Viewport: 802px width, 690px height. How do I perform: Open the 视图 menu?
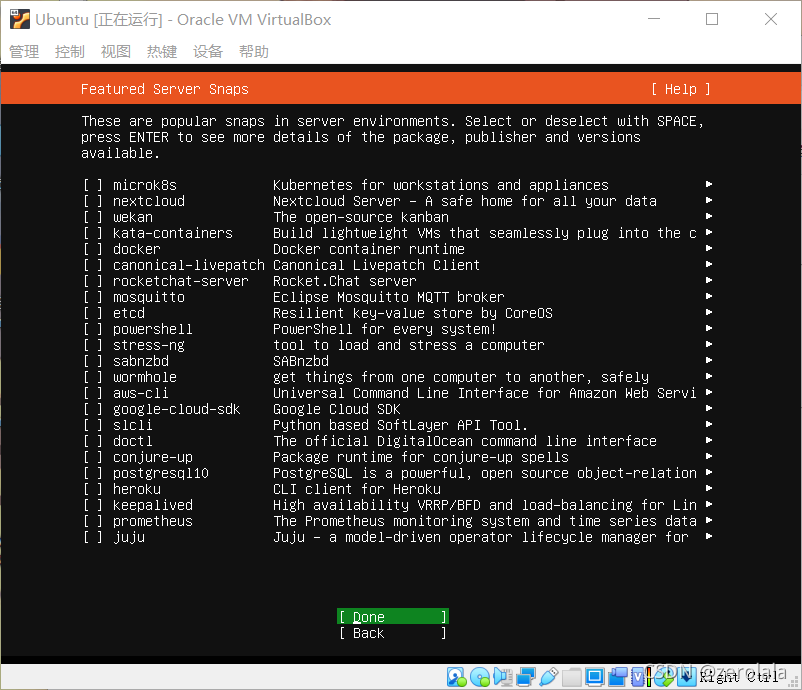coord(116,52)
